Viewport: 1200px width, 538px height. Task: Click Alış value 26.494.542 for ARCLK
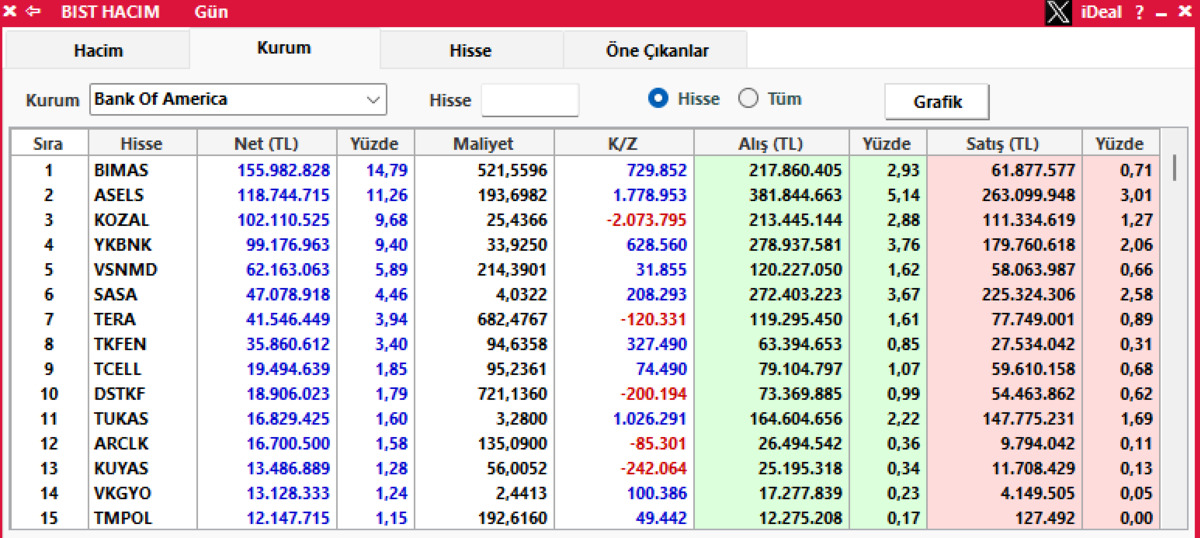799,444
